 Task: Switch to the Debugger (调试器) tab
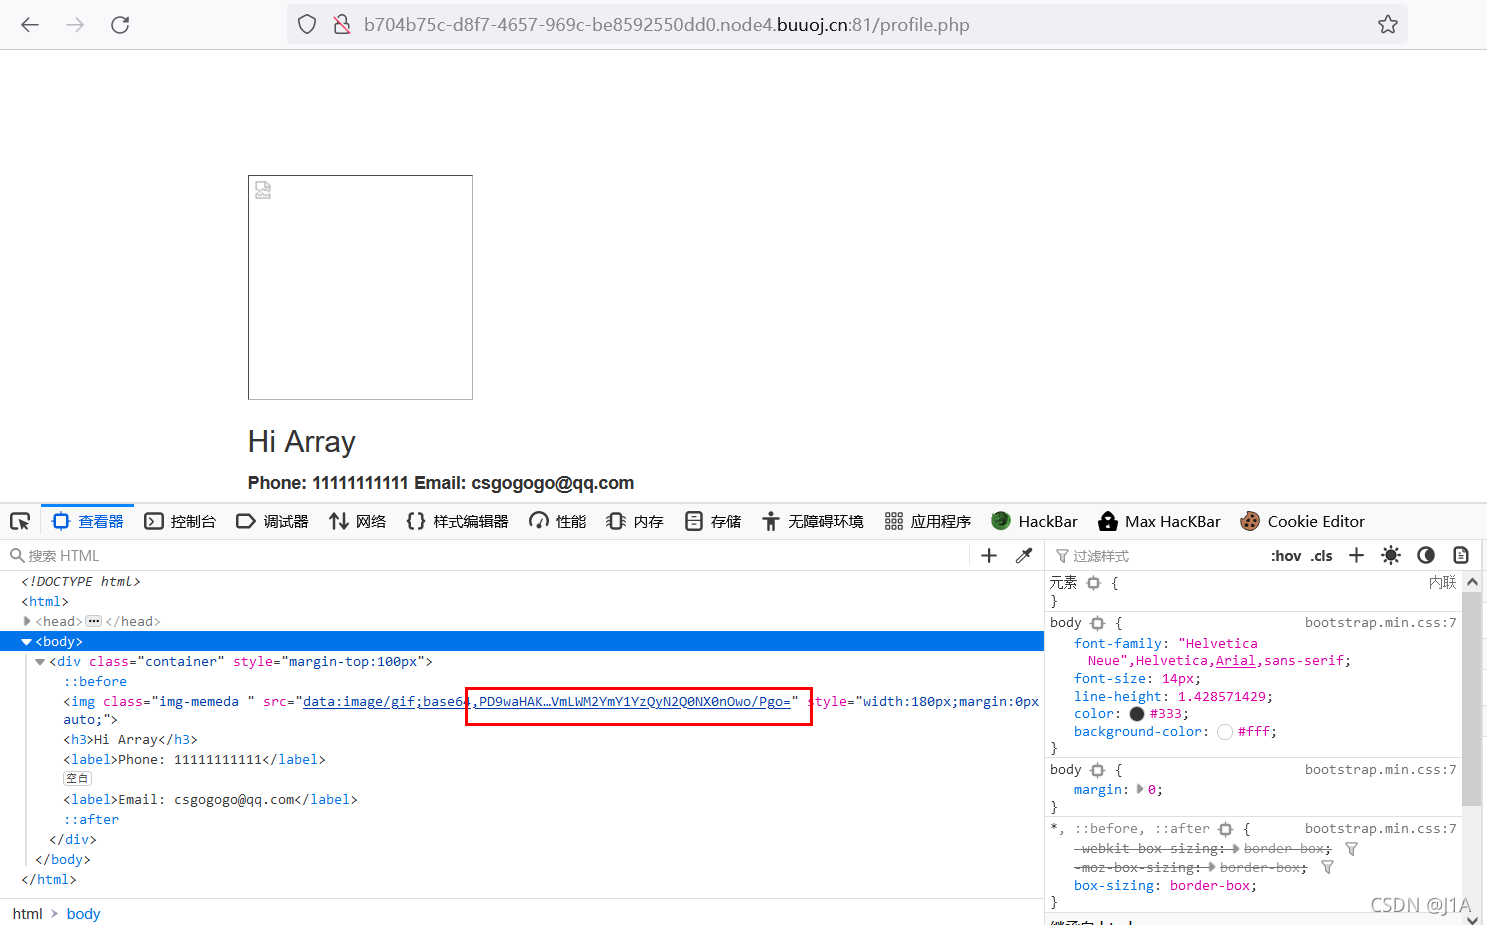(x=272, y=521)
